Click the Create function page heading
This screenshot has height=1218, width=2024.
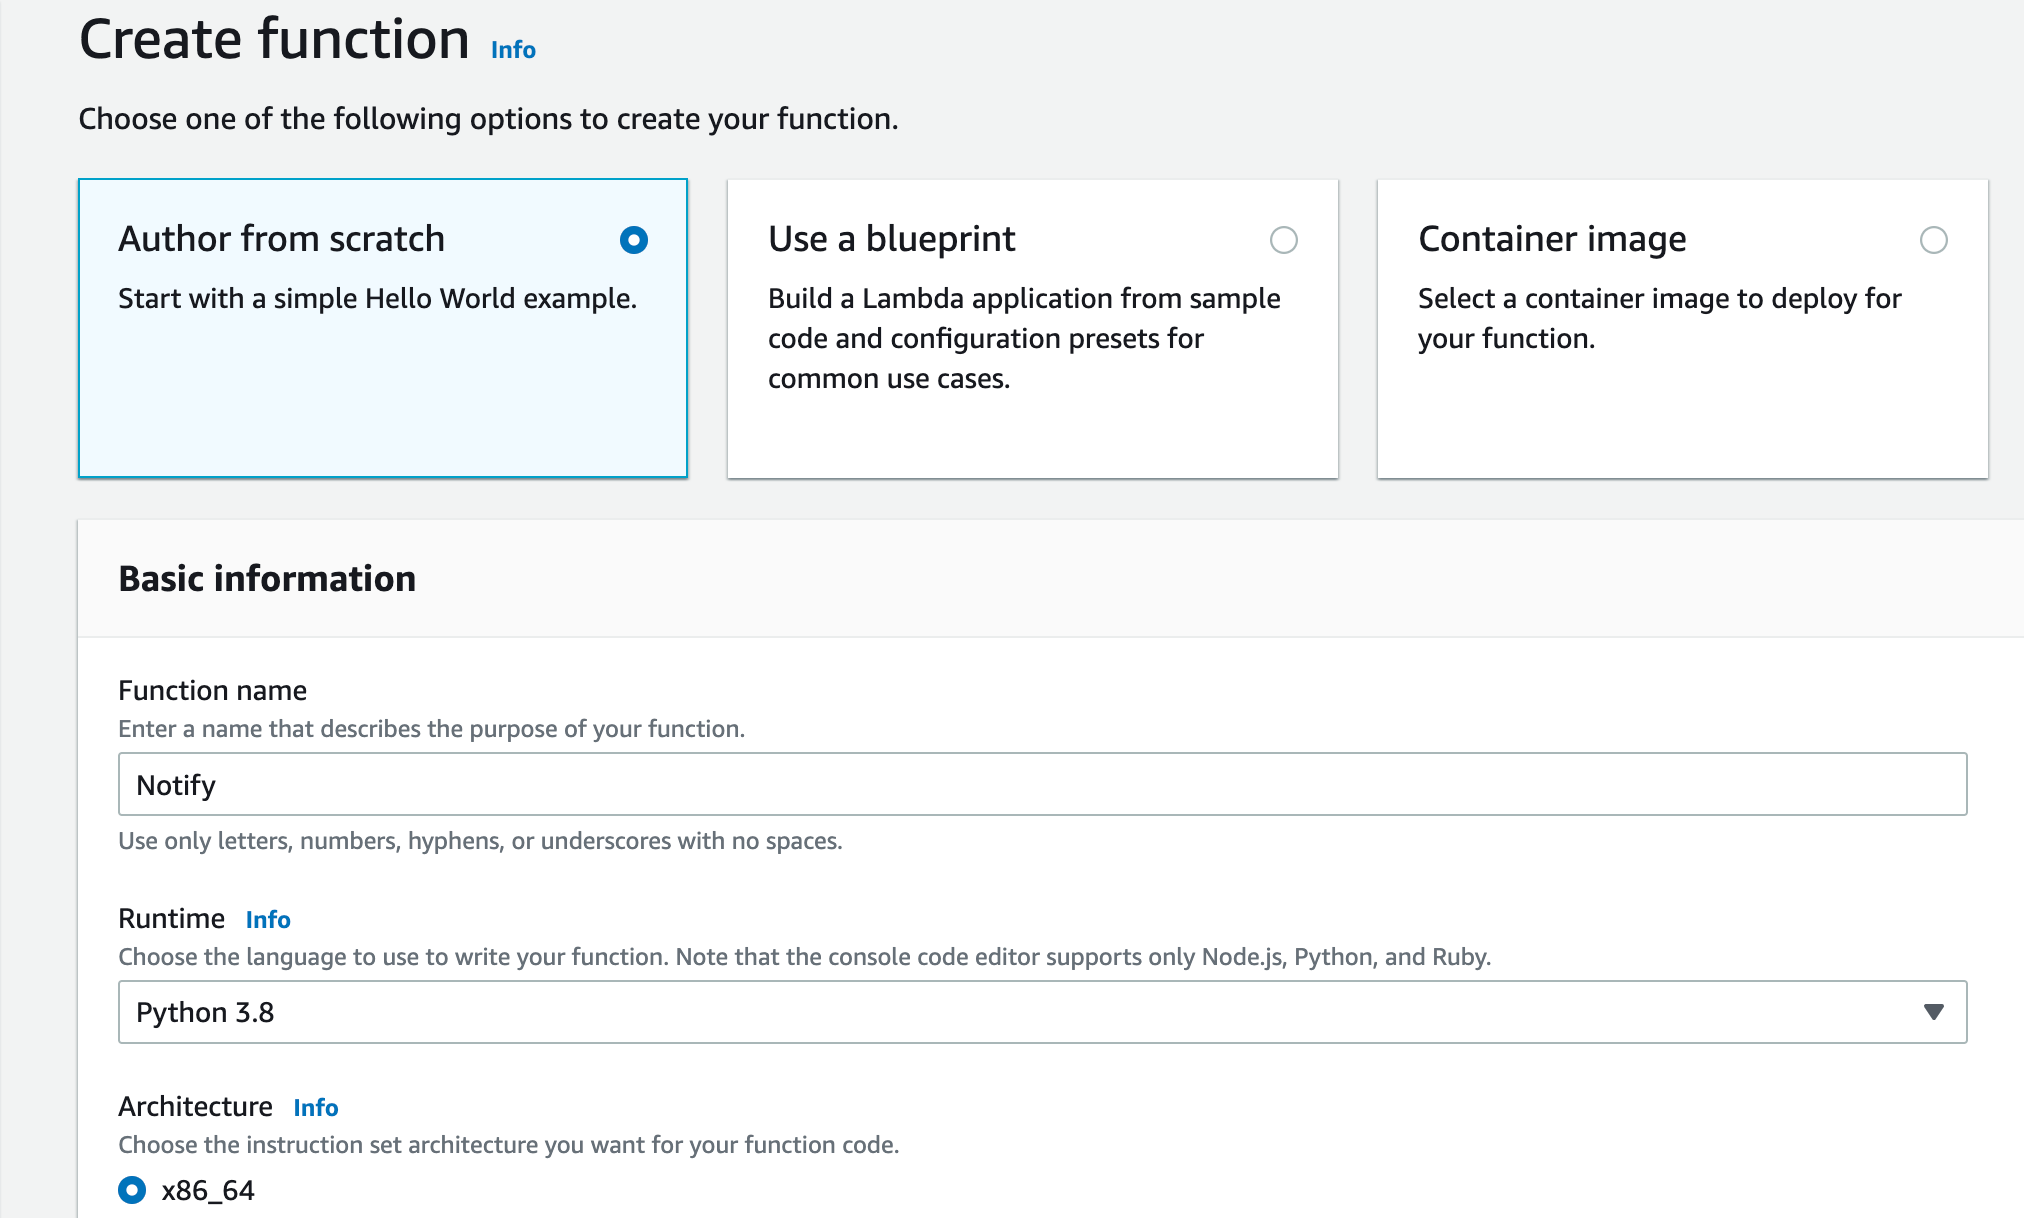(x=274, y=40)
